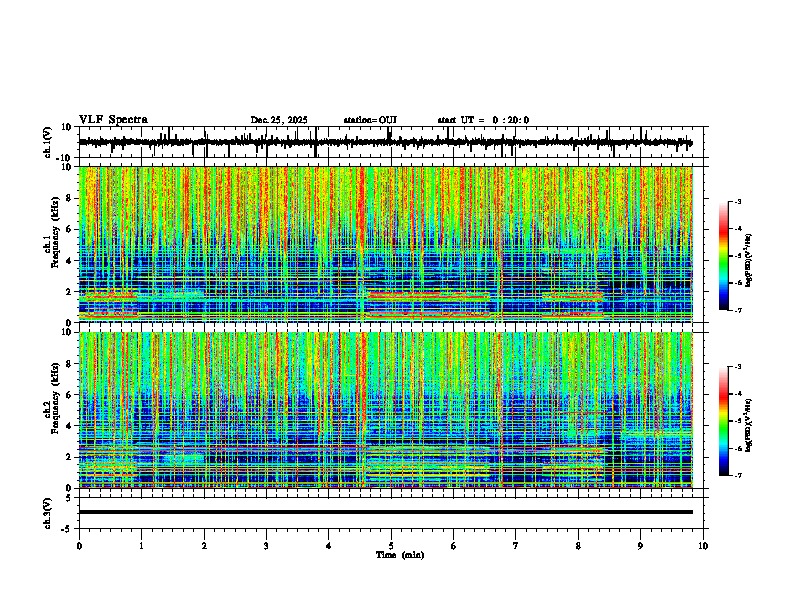This screenshot has width=792, height=612.
Task: Click the "ch.1(V)" axis label
Action: pyautogui.click(x=48, y=143)
